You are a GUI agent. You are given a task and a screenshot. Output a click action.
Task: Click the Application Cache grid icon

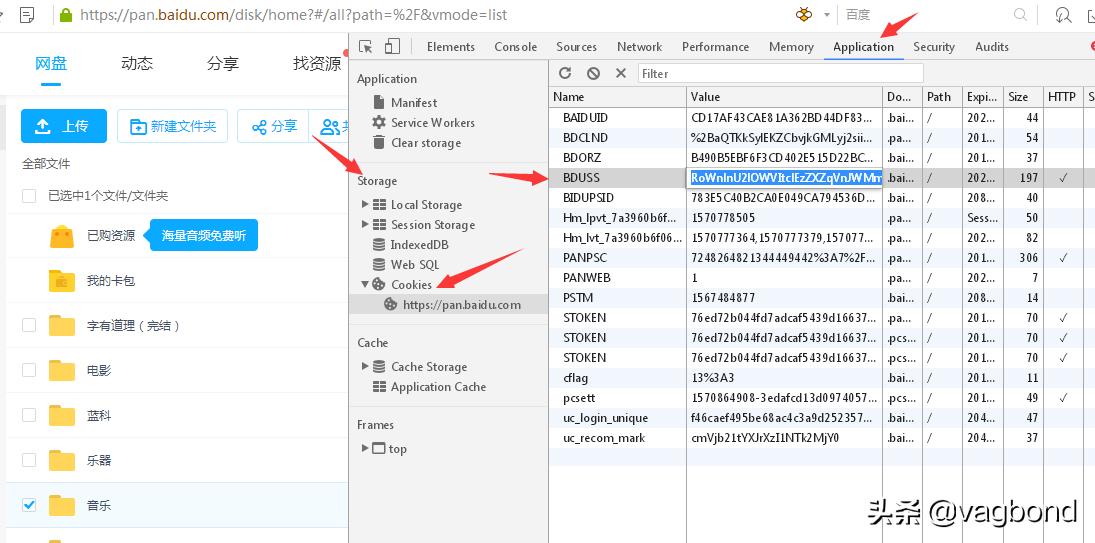click(379, 387)
